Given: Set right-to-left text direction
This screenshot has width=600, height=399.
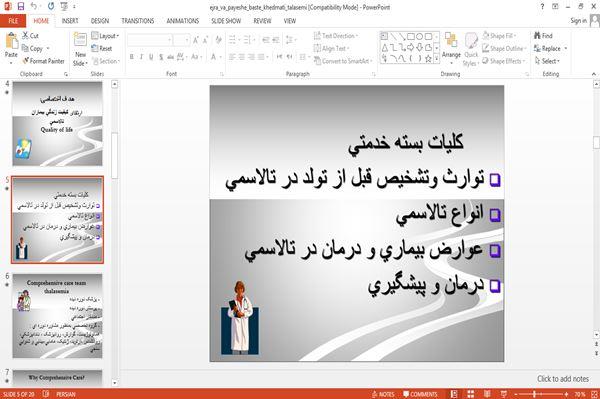Looking at the screenshot, I should tap(289, 57).
